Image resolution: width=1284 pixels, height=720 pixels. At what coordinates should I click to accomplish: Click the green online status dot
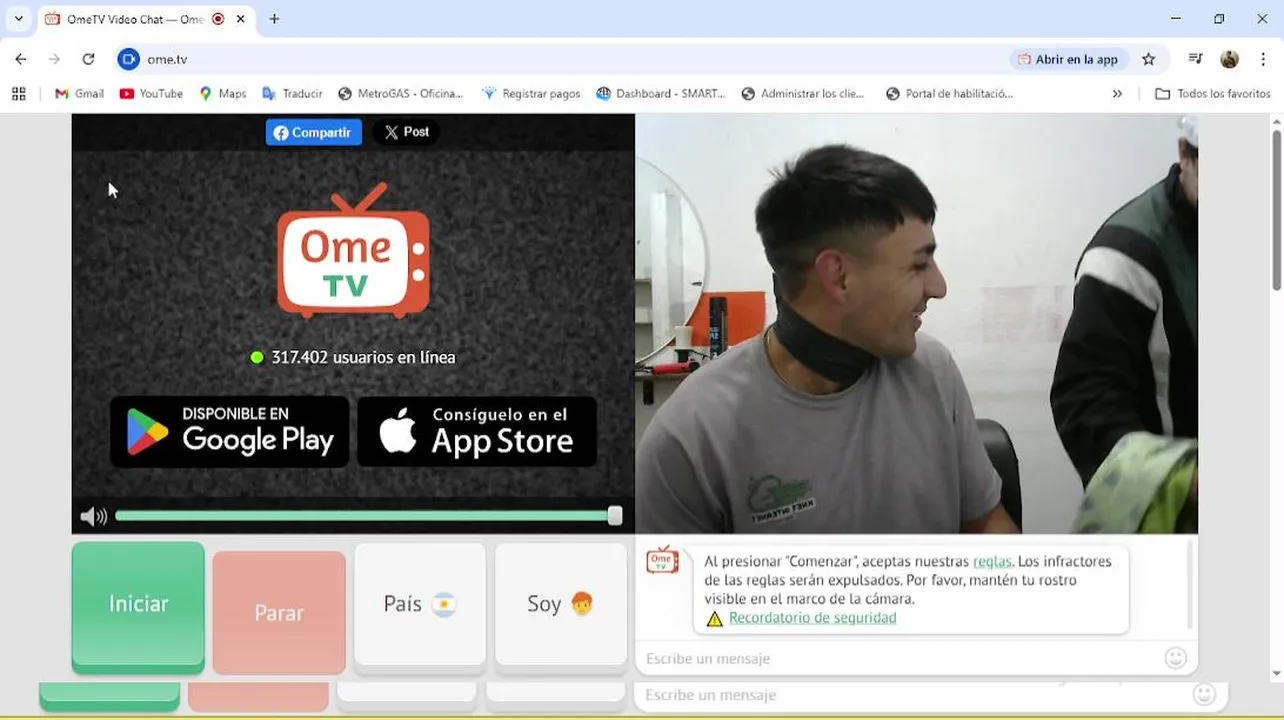coord(257,357)
